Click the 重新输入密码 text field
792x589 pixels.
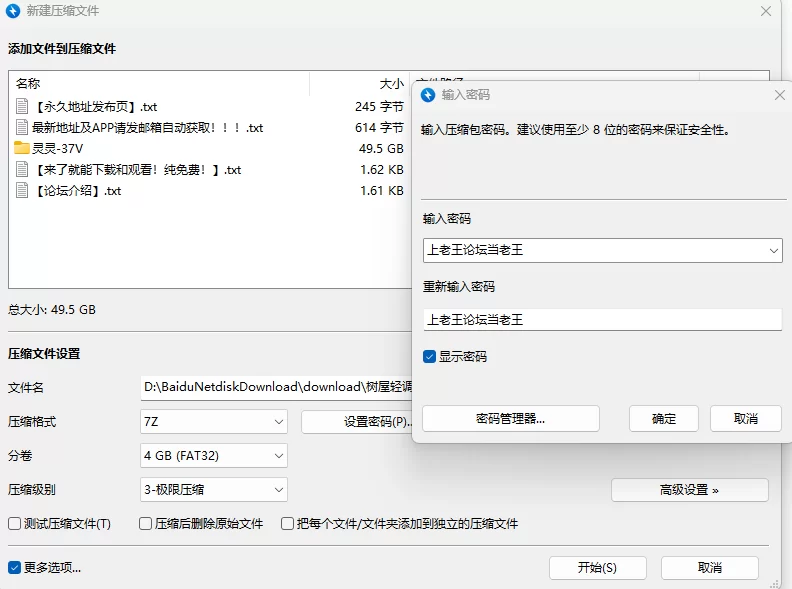click(603, 320)
